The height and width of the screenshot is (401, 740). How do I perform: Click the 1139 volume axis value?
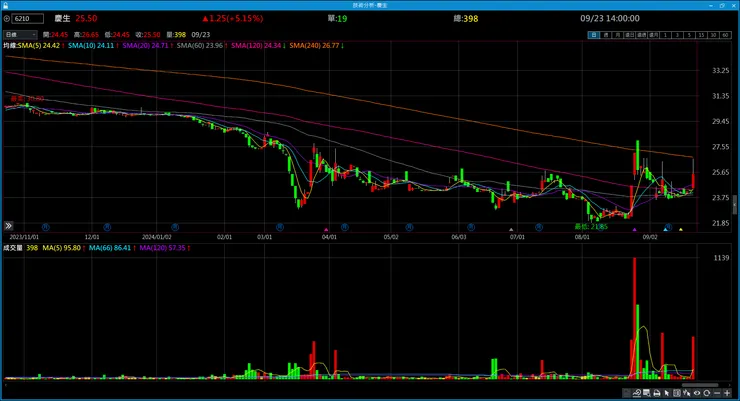(721, 258)
